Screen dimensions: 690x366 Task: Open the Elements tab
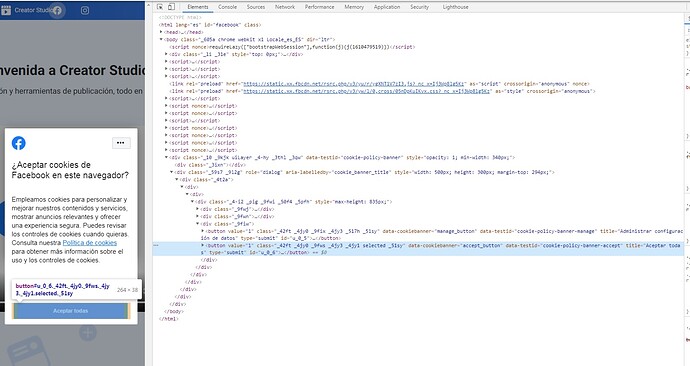[x=198, y=7]
